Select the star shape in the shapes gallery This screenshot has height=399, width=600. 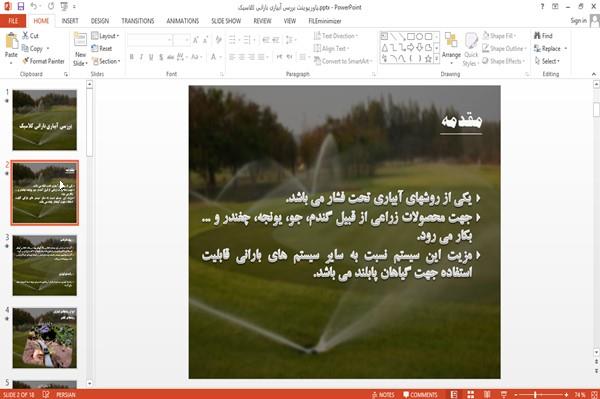[x=428, y=59]
